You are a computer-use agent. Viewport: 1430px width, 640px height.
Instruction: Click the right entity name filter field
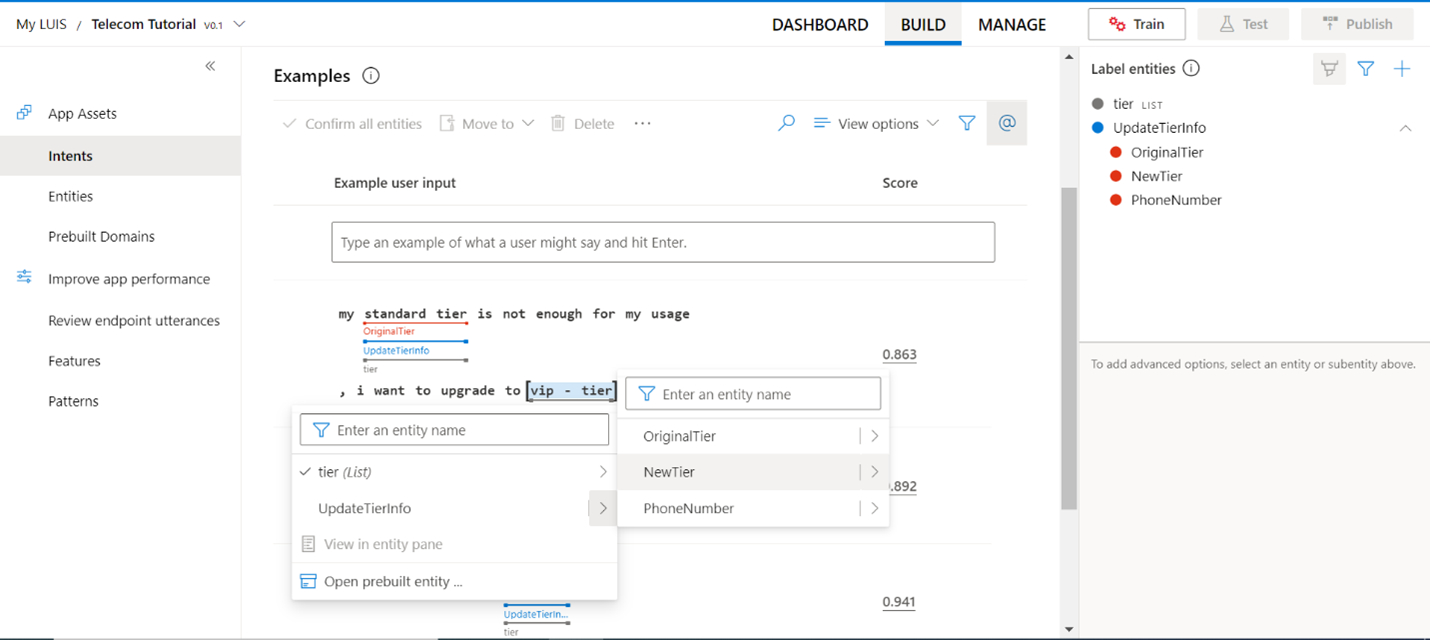(x=753, y=394)
